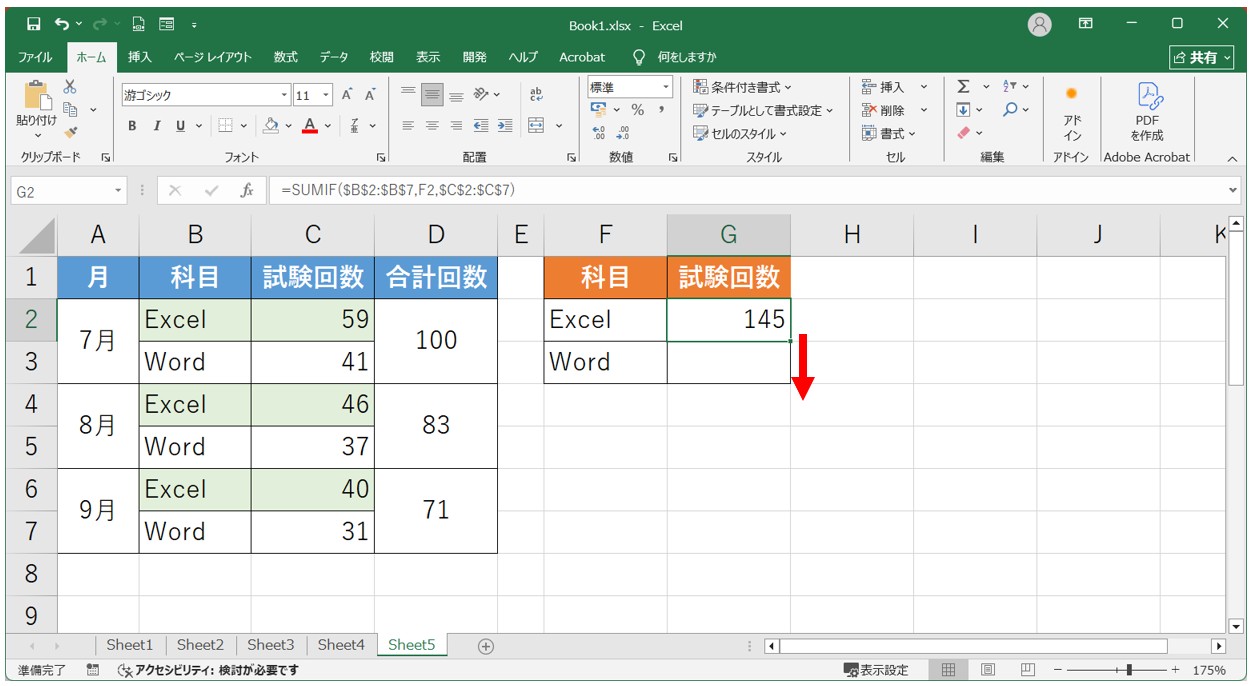Viewport: 1253px width, 686px height.
Task: Toggle Underline formatting
Action: (x=181, y=126)
